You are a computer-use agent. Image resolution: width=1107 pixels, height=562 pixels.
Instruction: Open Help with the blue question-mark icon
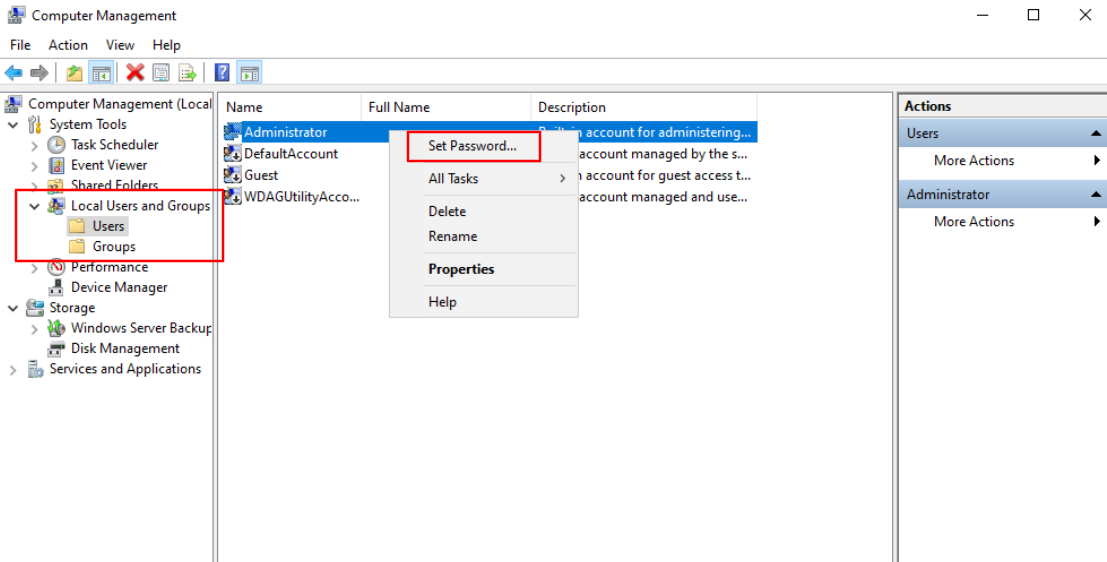[222, 73]
